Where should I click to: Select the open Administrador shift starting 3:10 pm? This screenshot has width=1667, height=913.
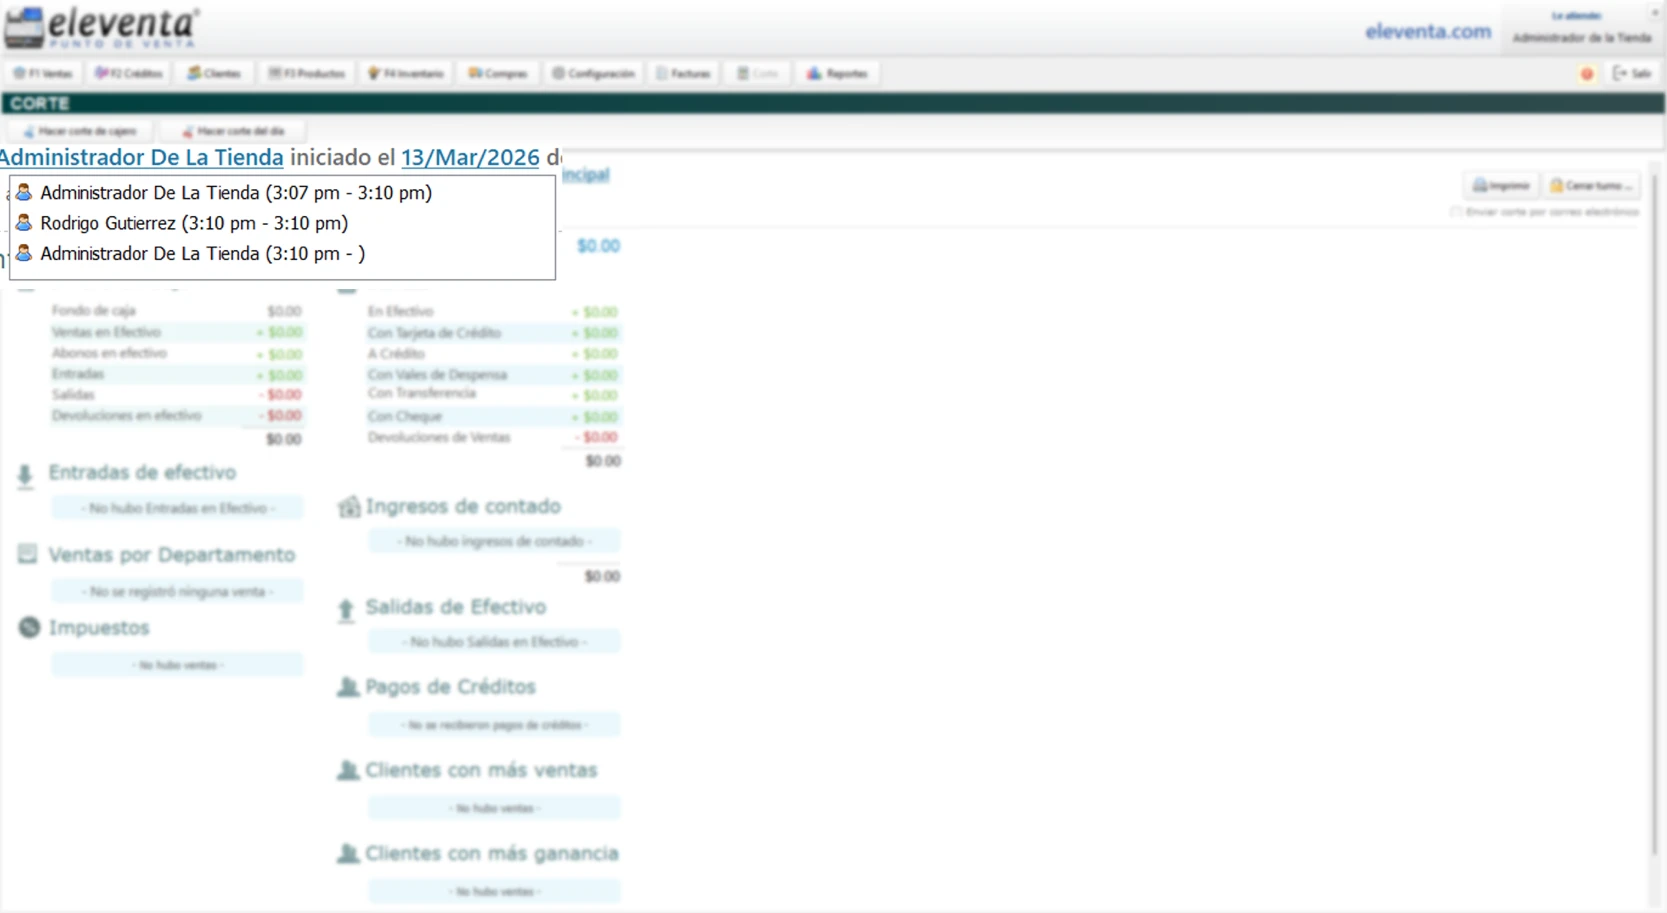(202, 254)
